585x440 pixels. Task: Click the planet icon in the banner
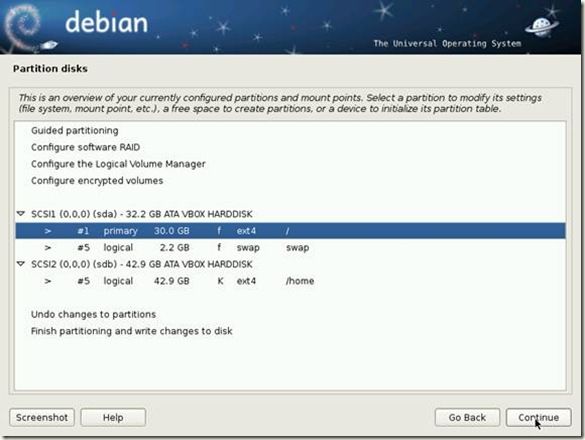pos(541,27)
